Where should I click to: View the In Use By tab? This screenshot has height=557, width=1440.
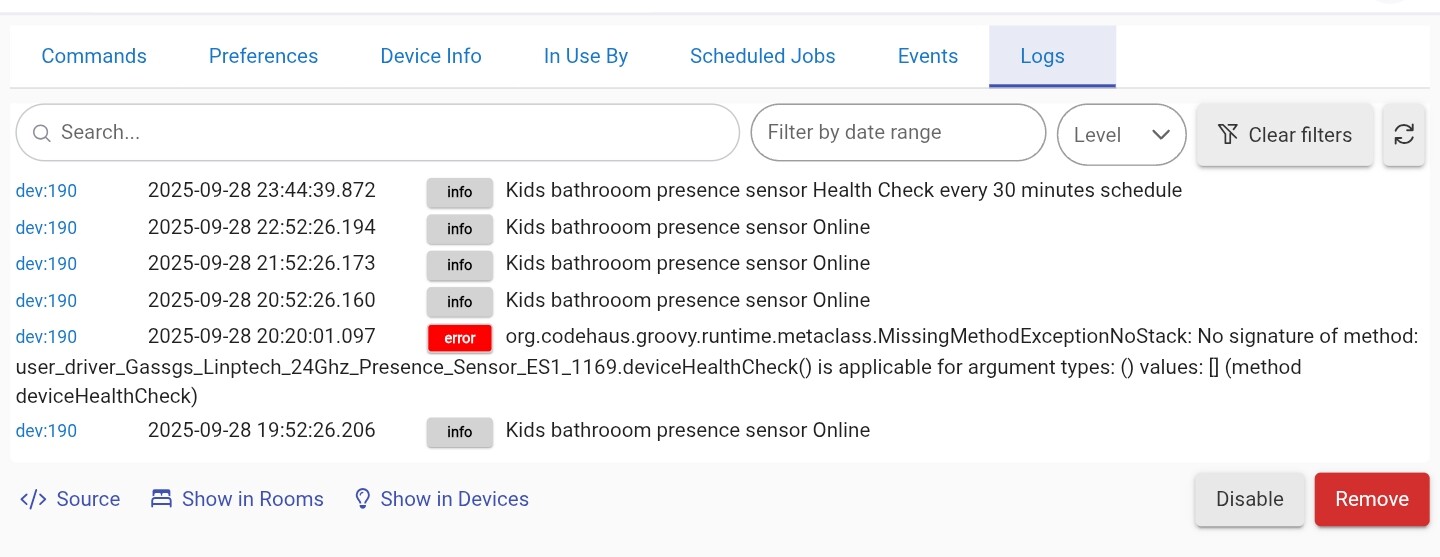[586, 56]
